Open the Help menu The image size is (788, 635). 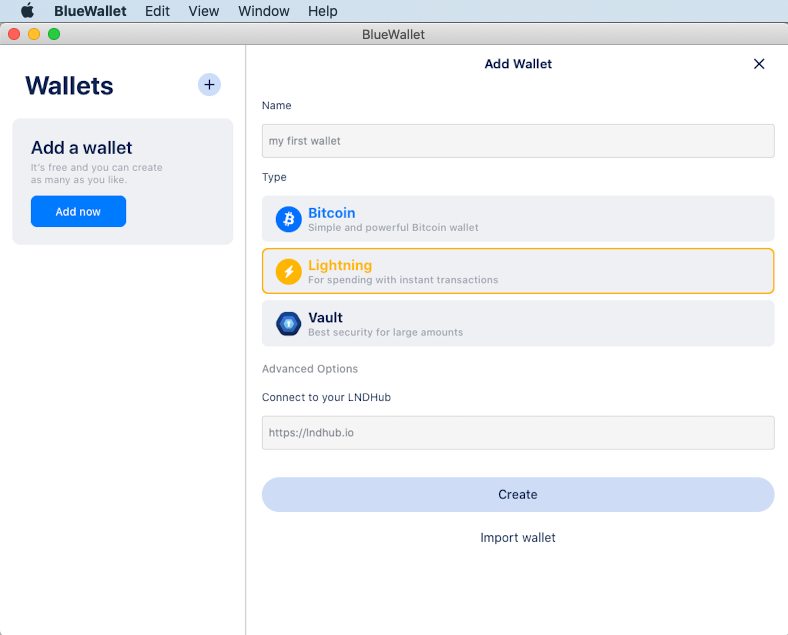coord(323,11)
